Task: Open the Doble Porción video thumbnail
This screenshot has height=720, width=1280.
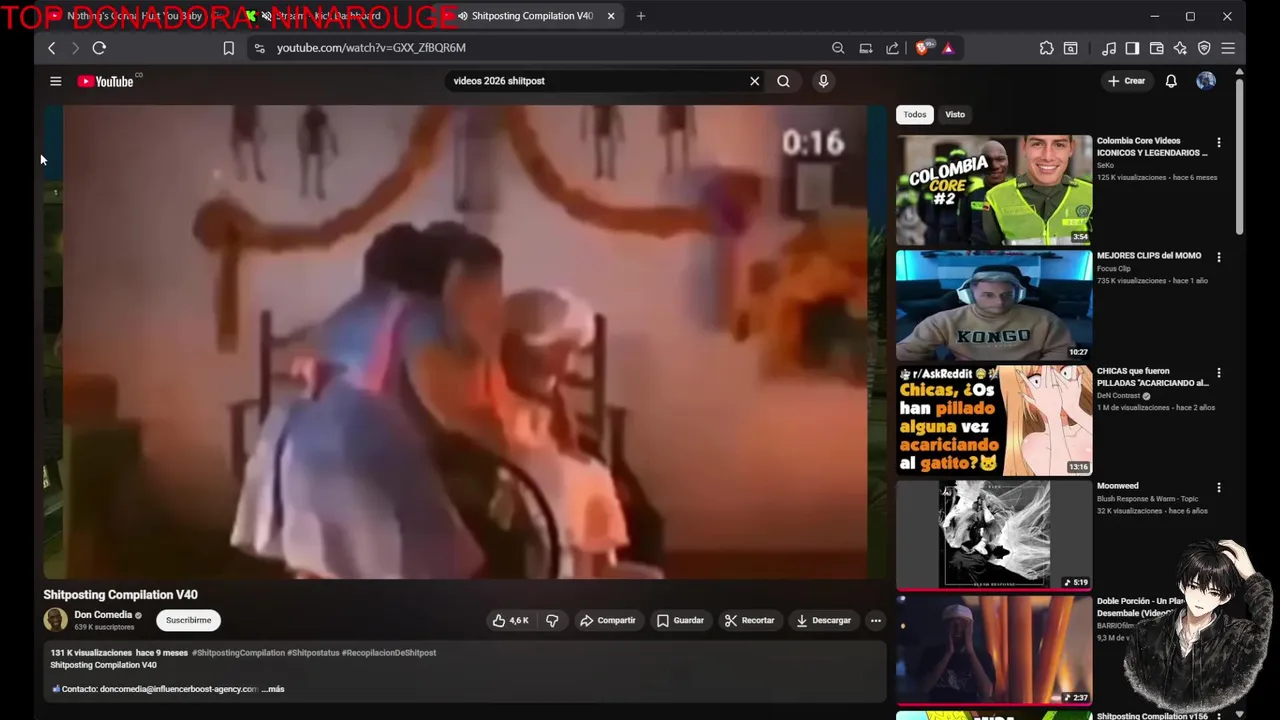Action: [994, 650]
